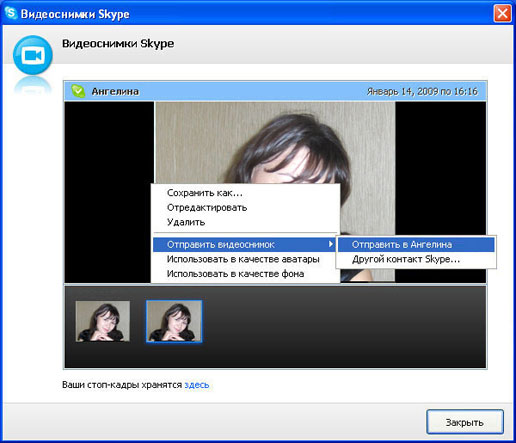Select the highlighted second snapshot thumbnail
516x443 pixels.
[174, 321]
